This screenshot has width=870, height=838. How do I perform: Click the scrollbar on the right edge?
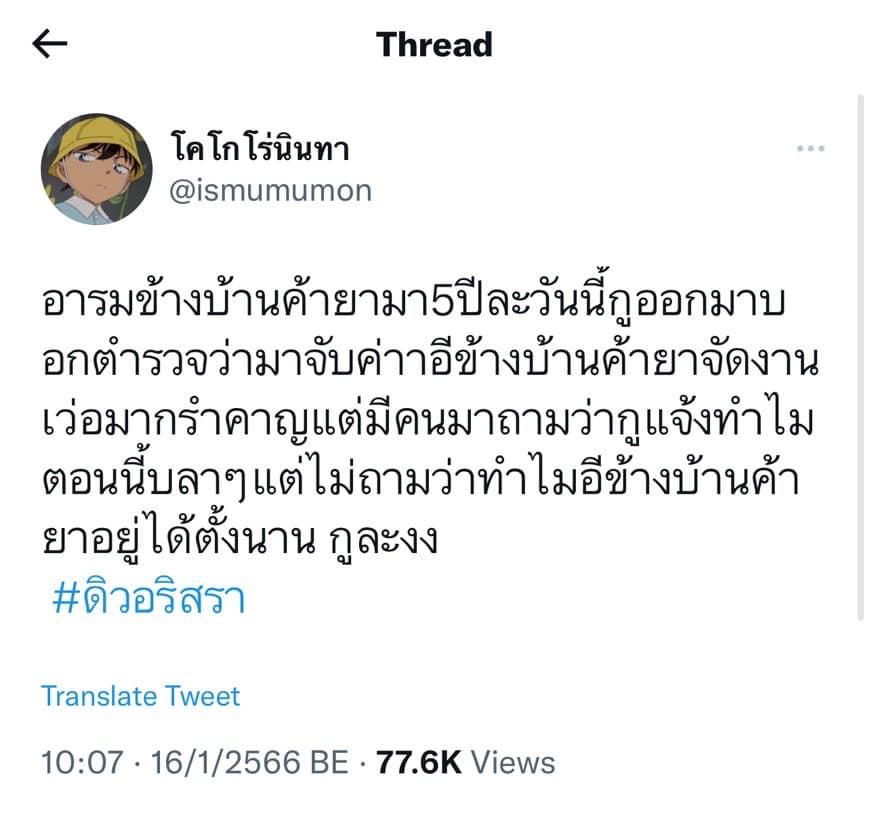point(860,357)
